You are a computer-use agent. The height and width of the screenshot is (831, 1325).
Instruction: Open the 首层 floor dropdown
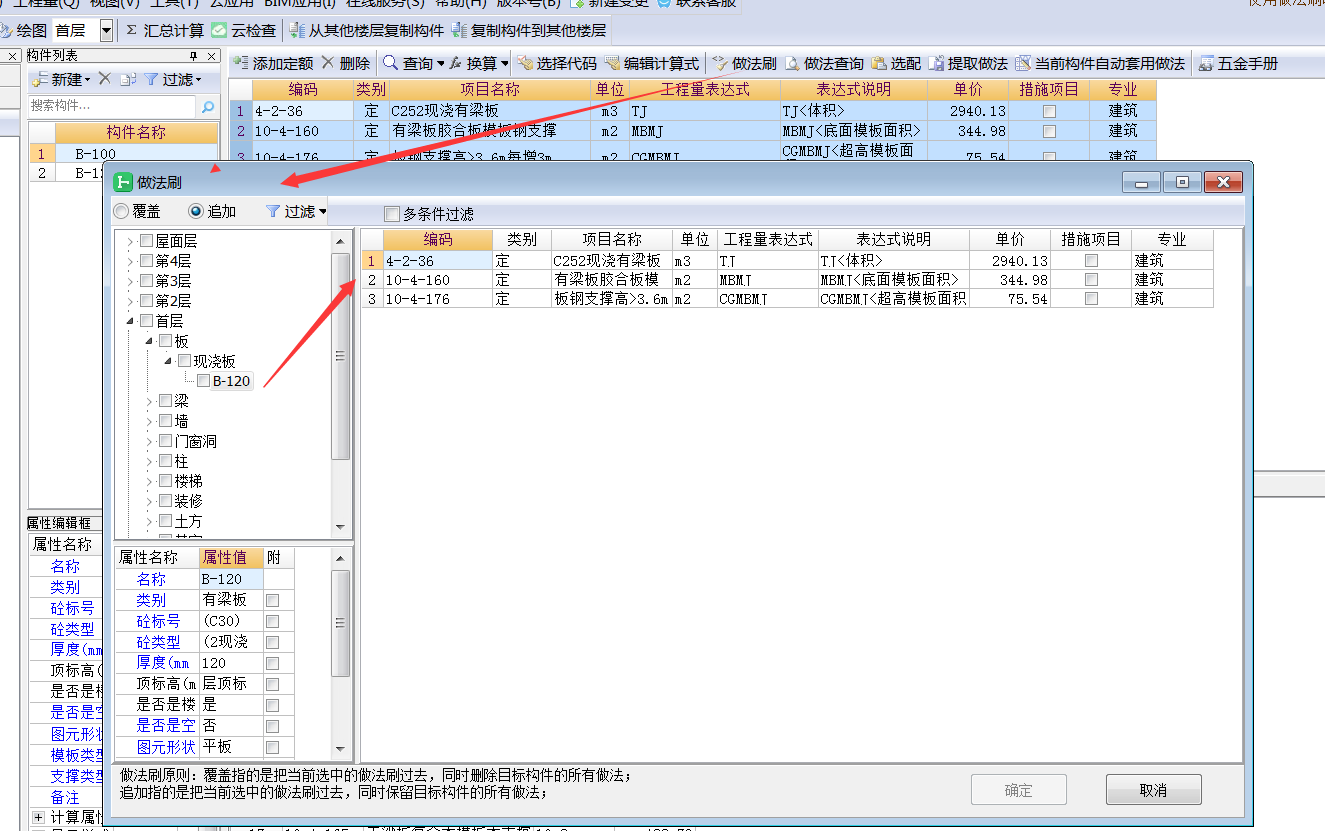tap(106, 31)
